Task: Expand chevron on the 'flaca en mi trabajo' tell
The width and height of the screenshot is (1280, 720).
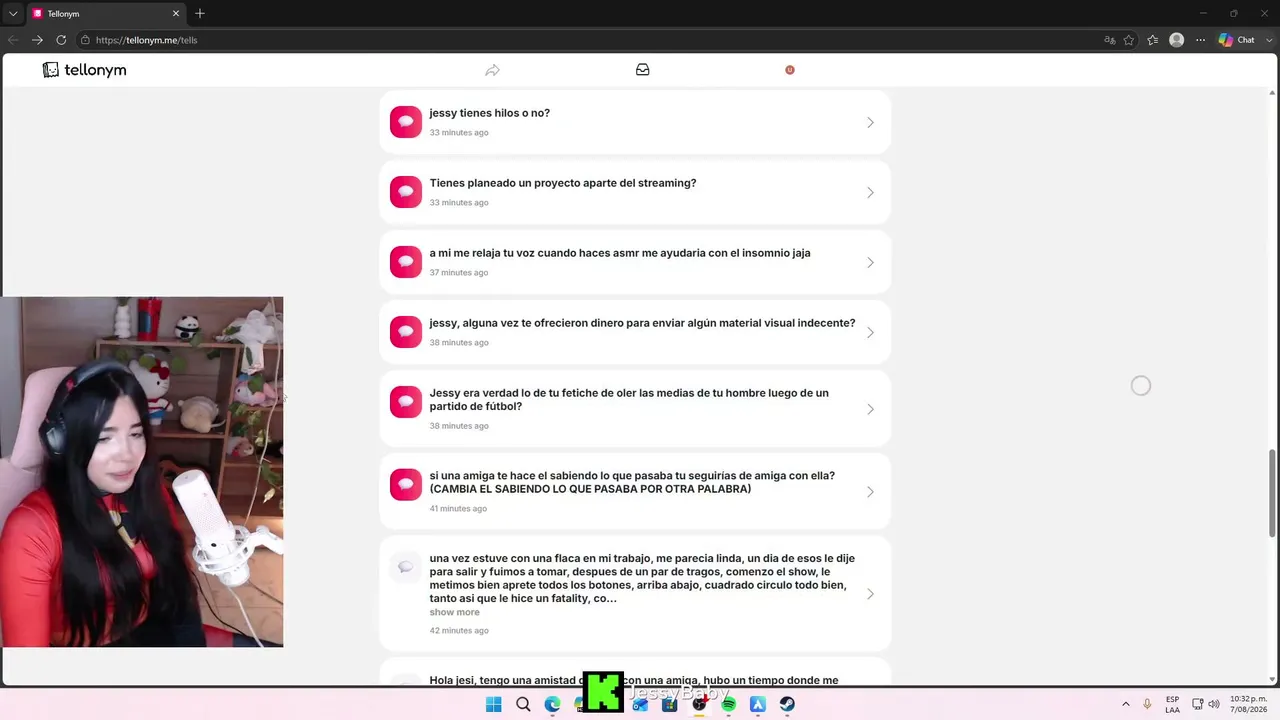Action: [x=870, y=594]
